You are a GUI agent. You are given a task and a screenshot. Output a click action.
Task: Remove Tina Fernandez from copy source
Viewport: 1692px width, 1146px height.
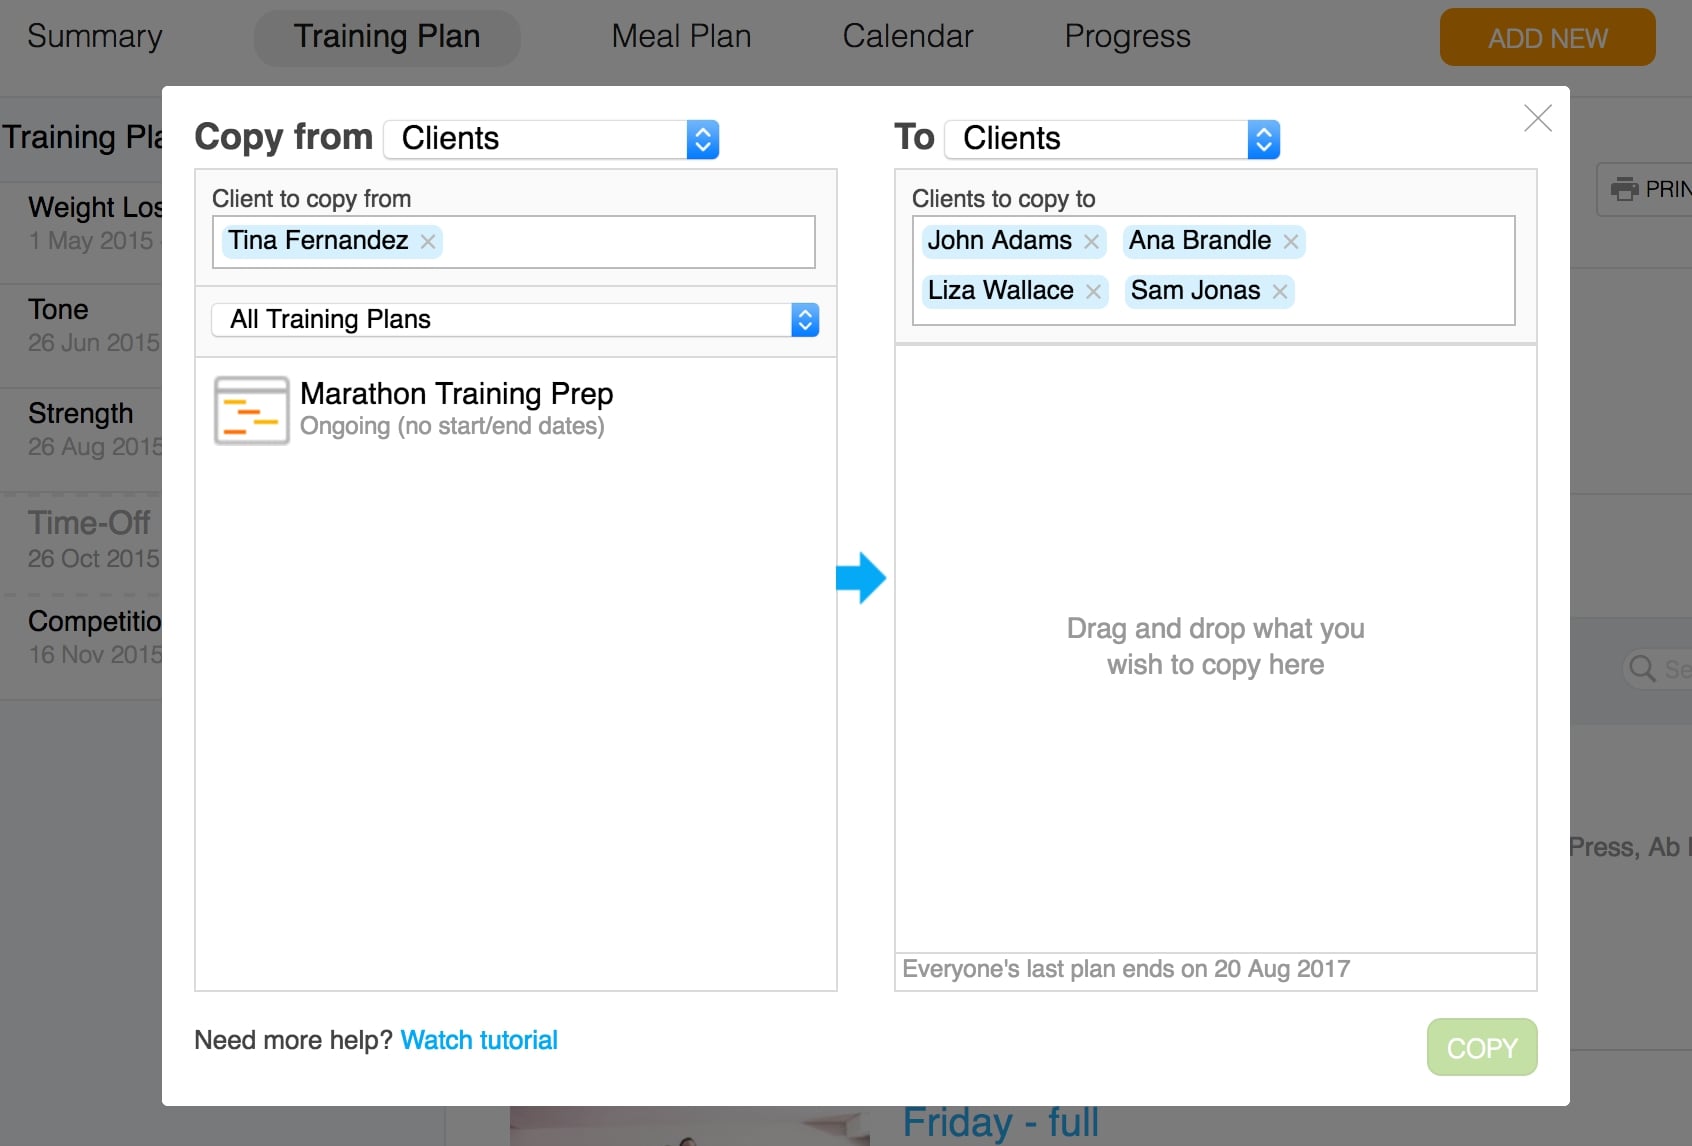pos(428,242)
